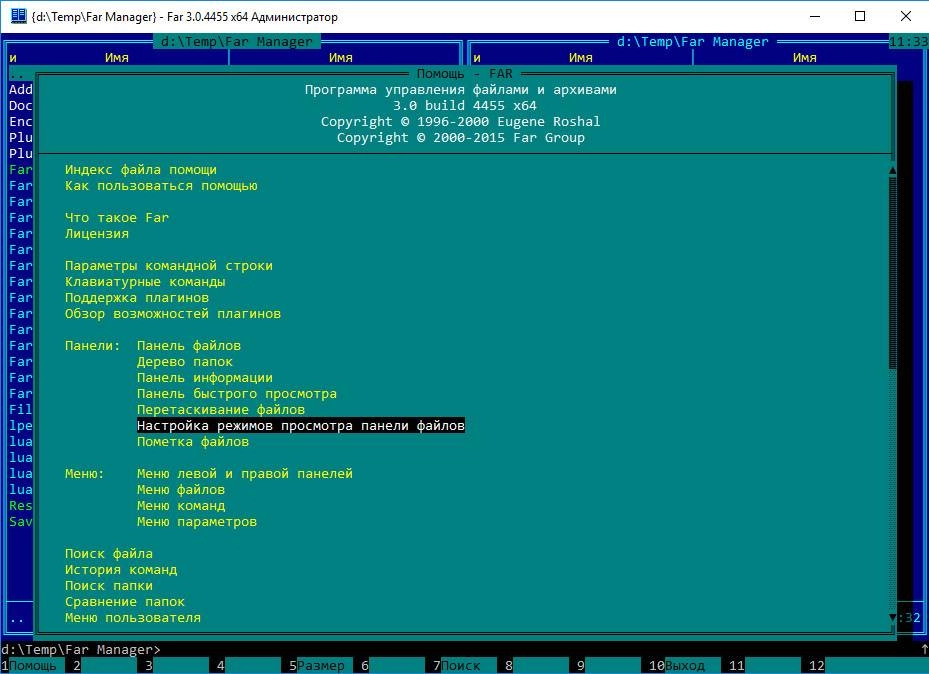Screen dimensions: 929x674
Task: Open 'Клавиатурные команды' help topic
Action: 145,282
